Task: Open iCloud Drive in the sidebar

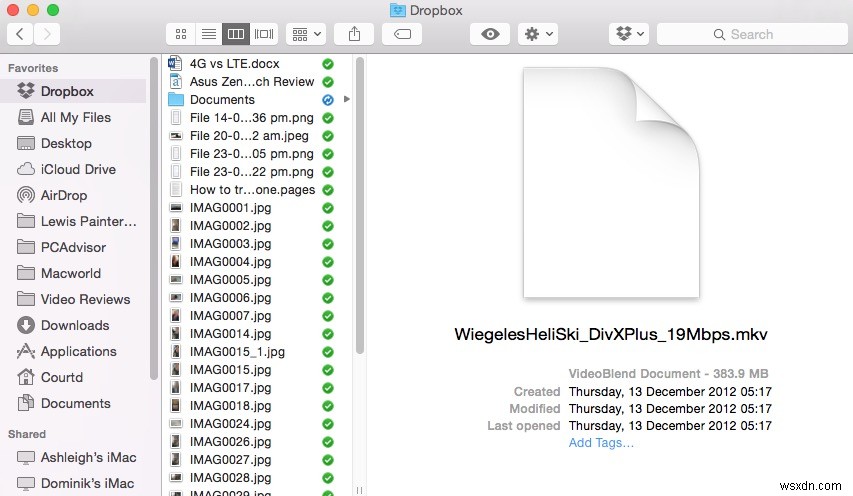Action: point(73,169)
